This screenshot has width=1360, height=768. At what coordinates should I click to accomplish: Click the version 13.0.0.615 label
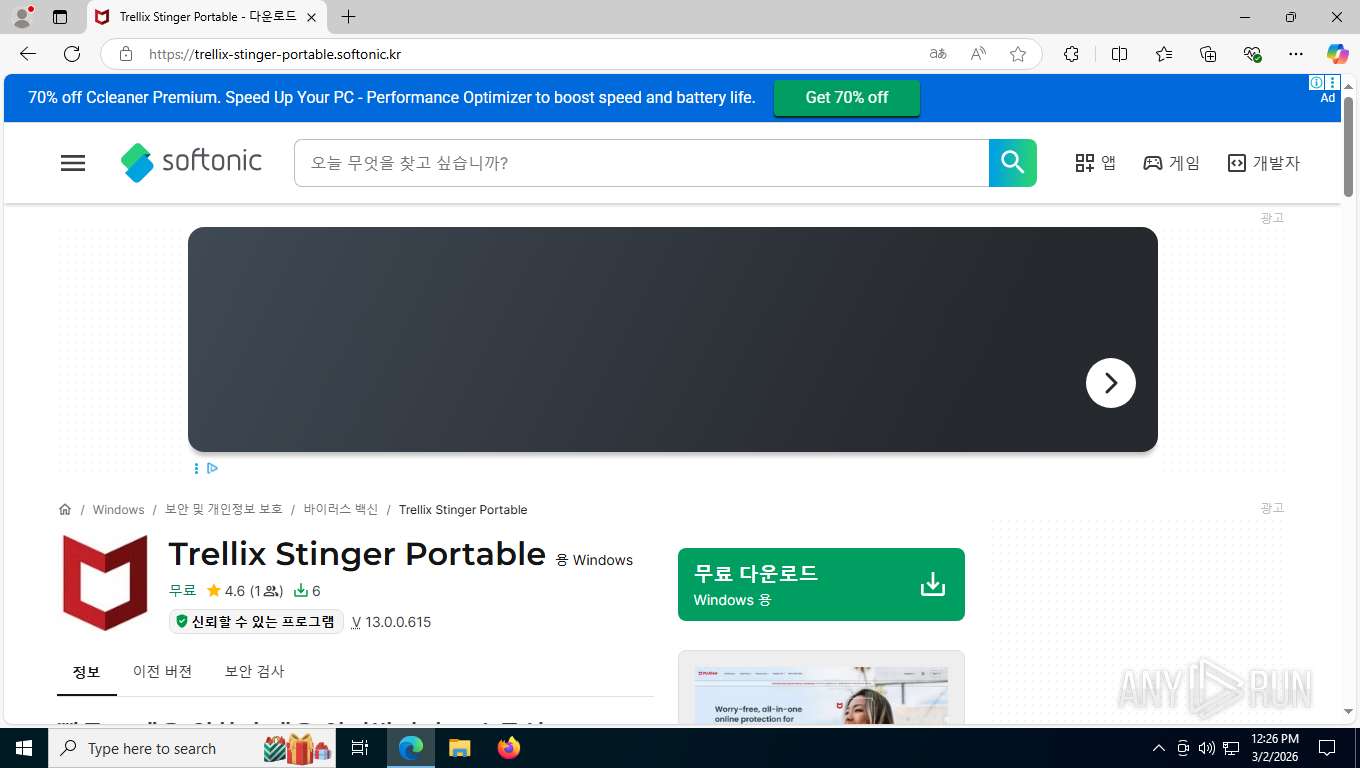(x=391, y=622)
